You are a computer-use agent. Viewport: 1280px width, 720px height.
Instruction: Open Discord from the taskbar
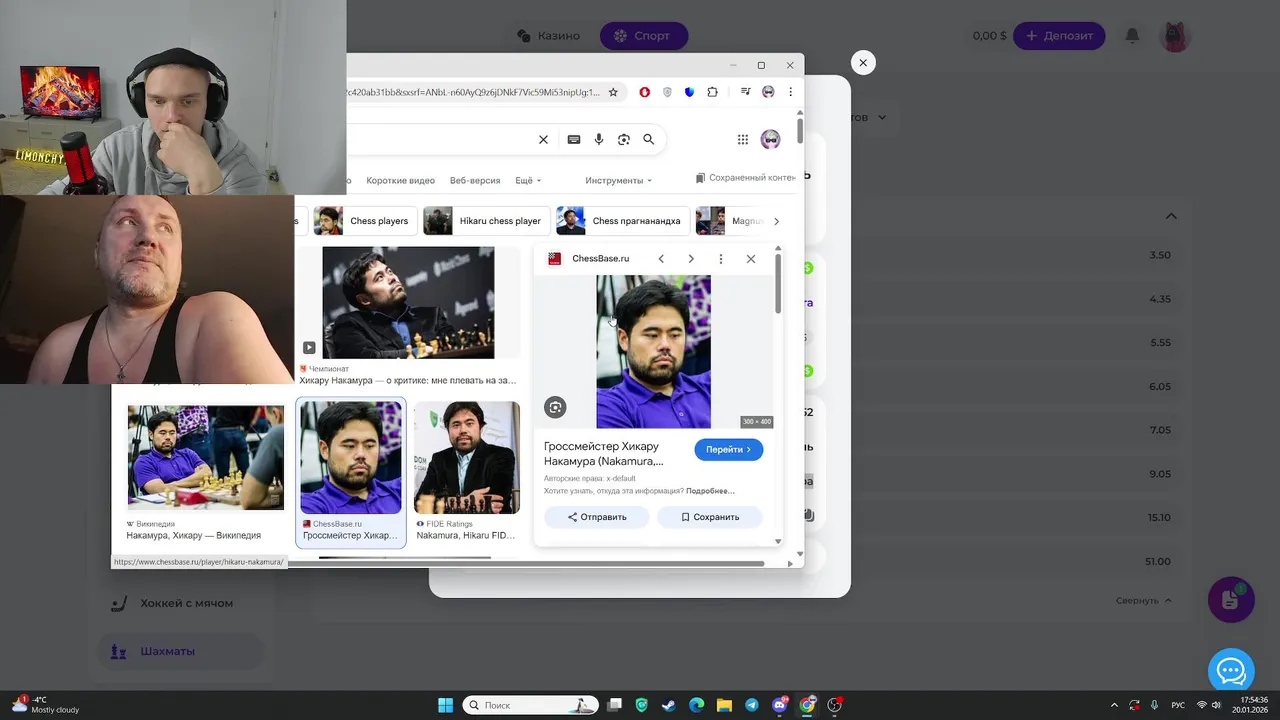click(x=779, y=705)
